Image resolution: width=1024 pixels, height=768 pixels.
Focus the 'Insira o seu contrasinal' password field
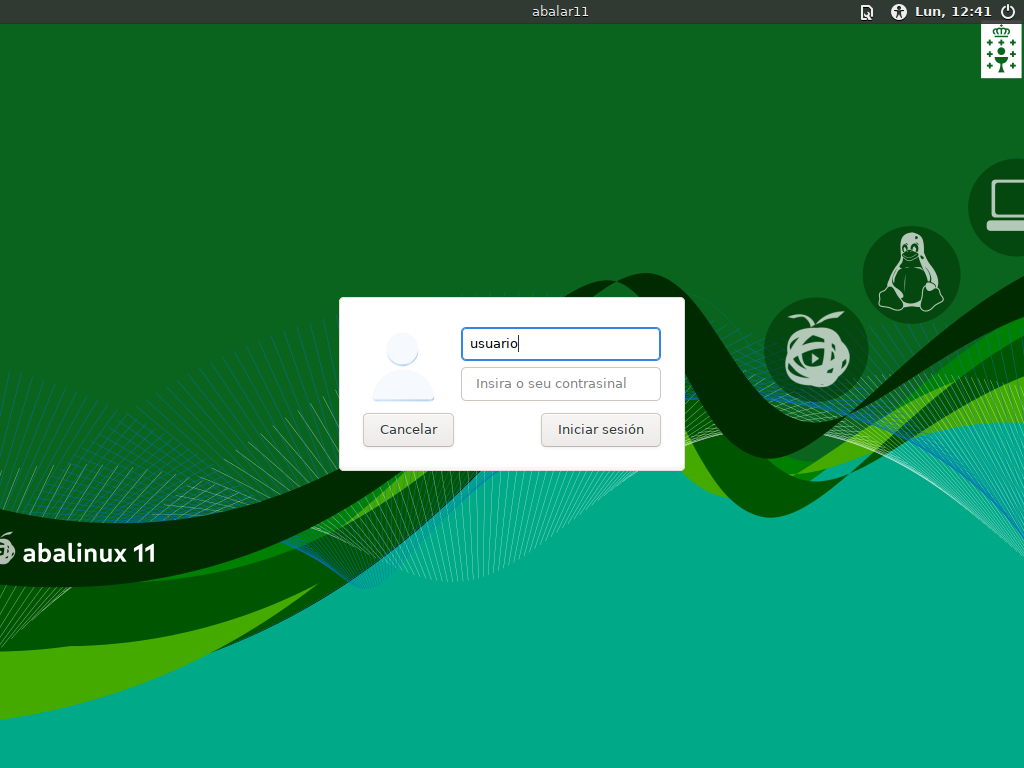(560, 384)
